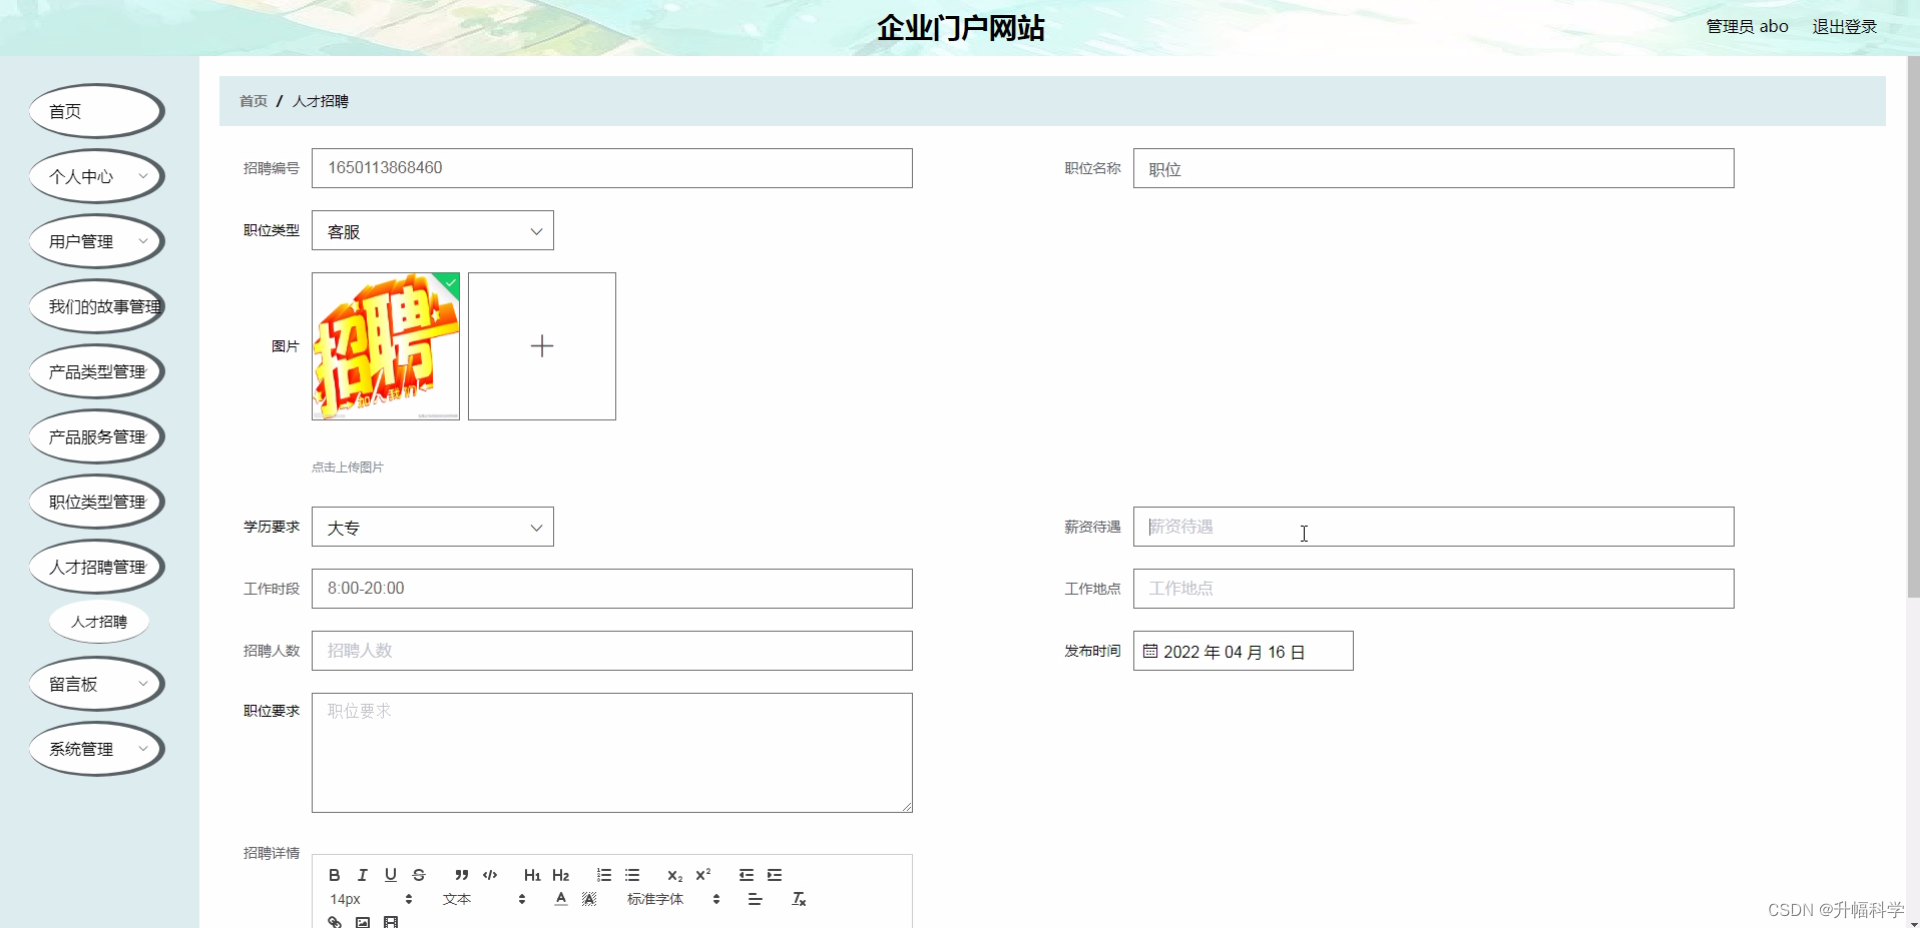This screenshot has width=1920, height=928.
Task: Toggle underline in the recruit details editor
Action: (x=390, y=875)
